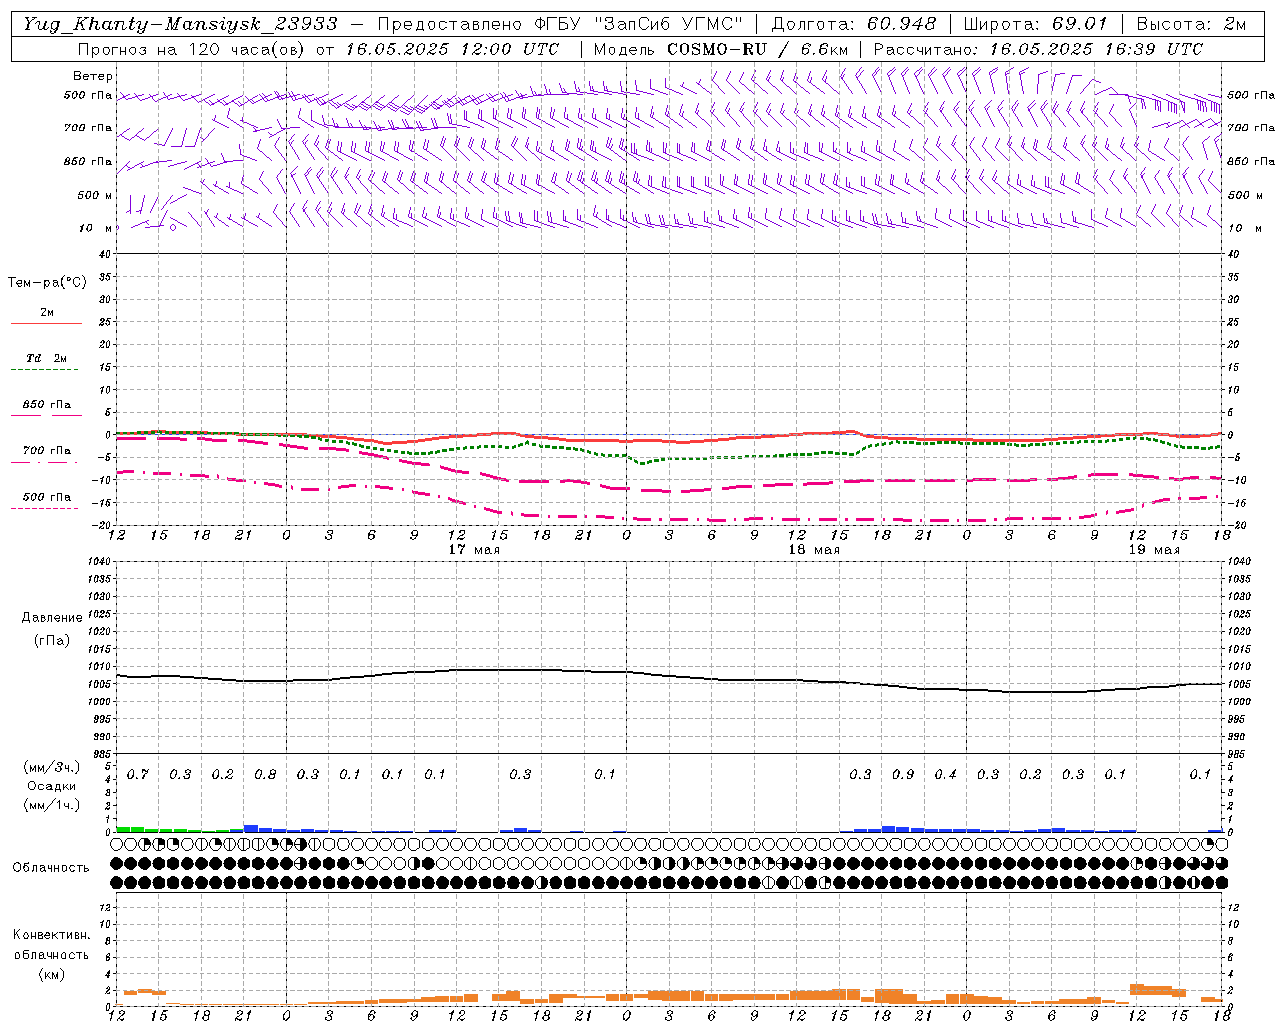Click the Ветер panel label
Screen dimensions: 1280x1024
(92, 76)
